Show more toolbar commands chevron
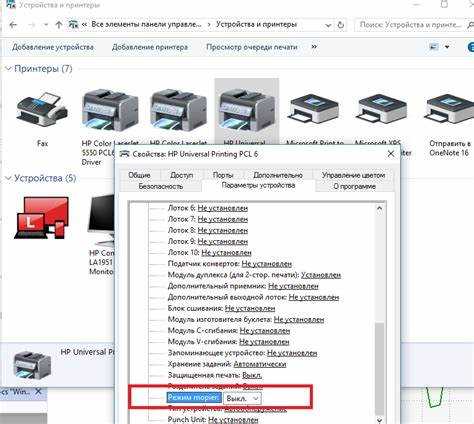This screenshot has height=424, width=474. tap(314, 47)
